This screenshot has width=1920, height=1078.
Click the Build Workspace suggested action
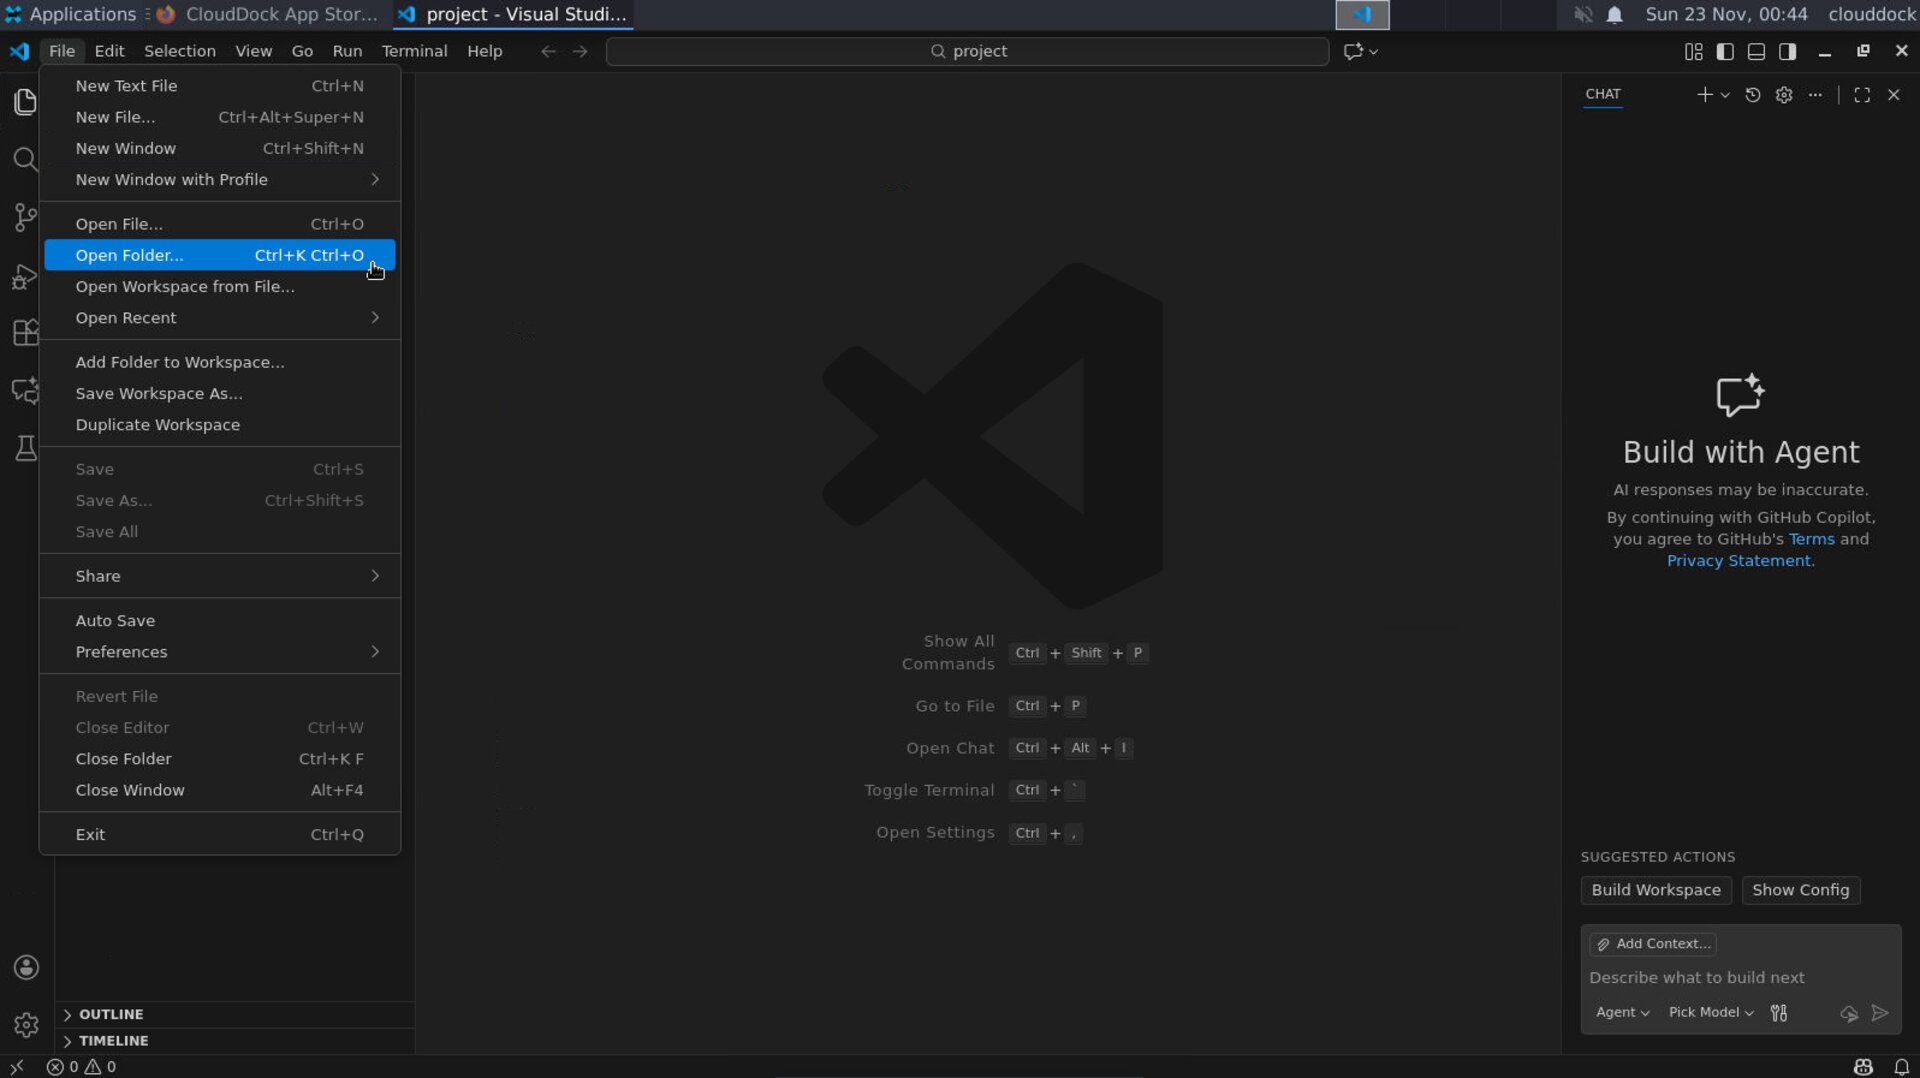point(1655,890)
